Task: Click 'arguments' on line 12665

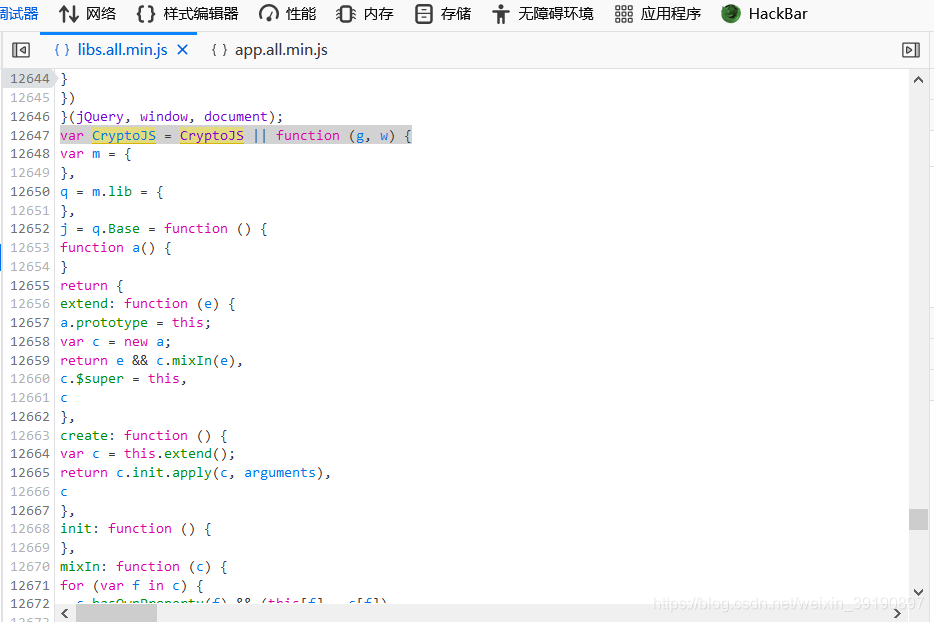Action: (280, 472)
